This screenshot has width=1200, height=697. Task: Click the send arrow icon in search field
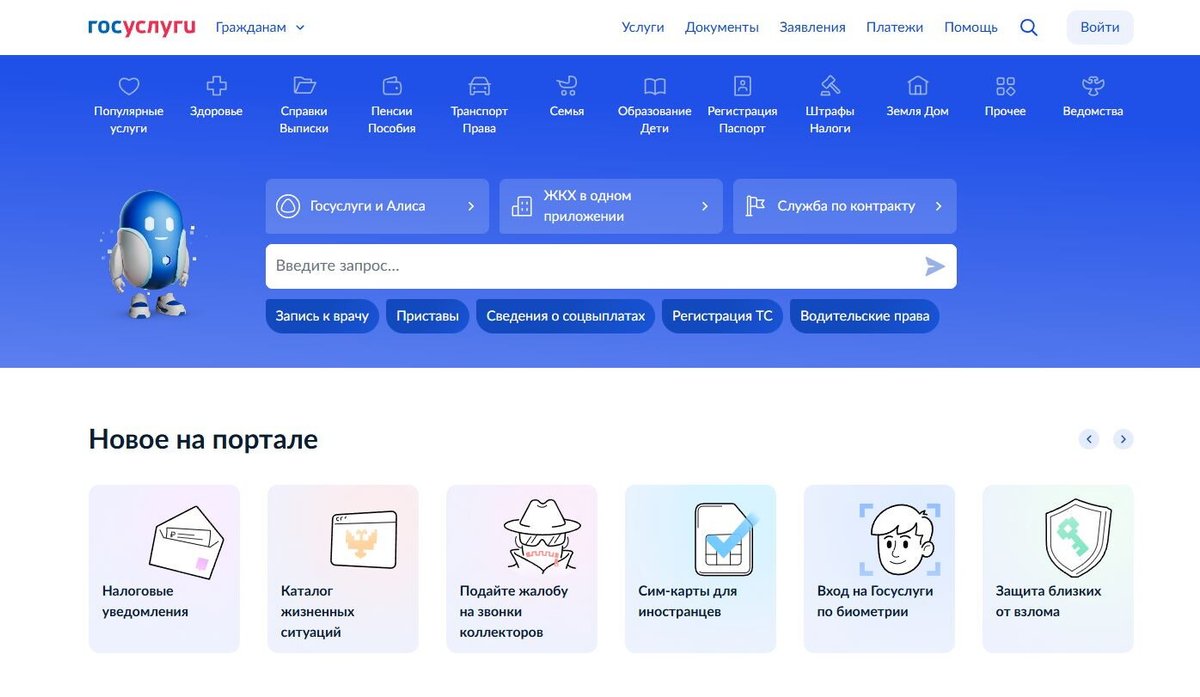point(935,266)
